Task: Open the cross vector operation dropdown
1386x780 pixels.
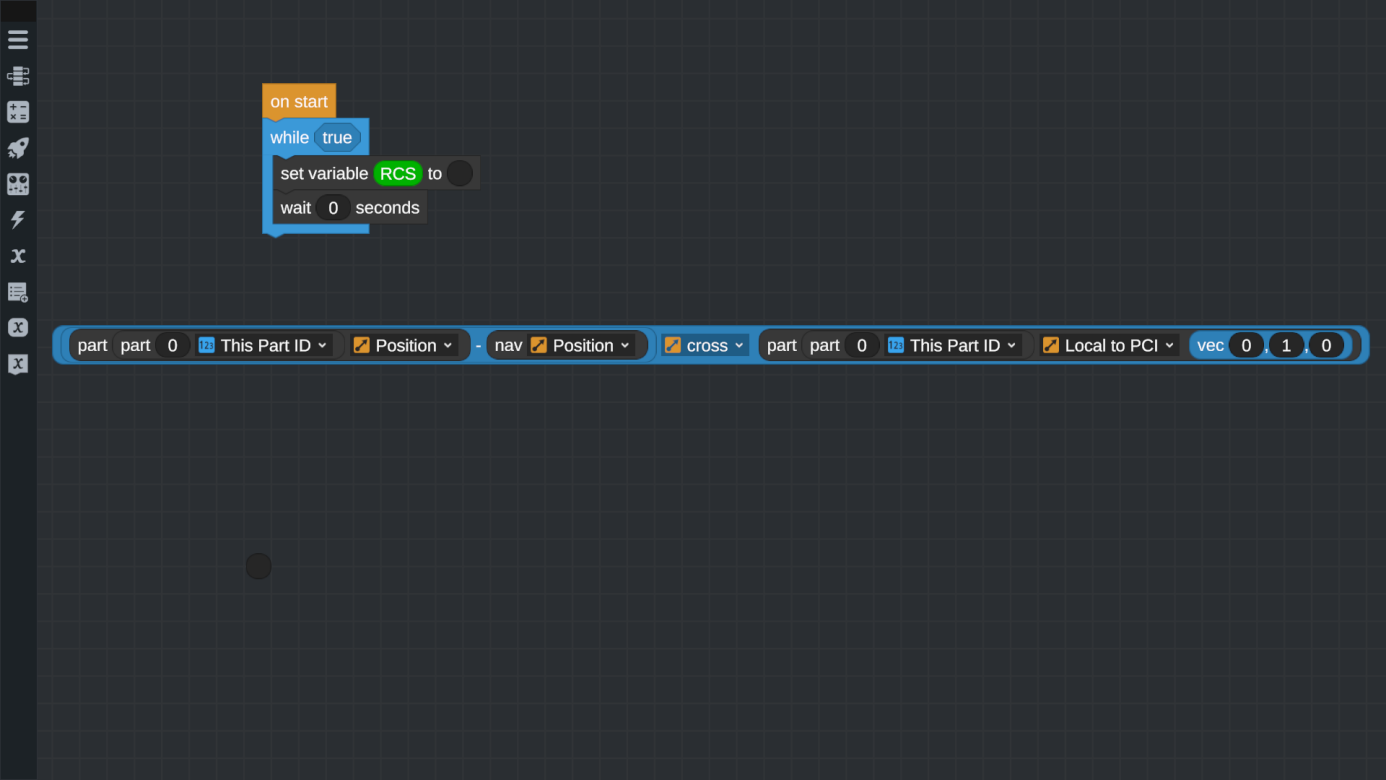Action: [x=705, y=345]
